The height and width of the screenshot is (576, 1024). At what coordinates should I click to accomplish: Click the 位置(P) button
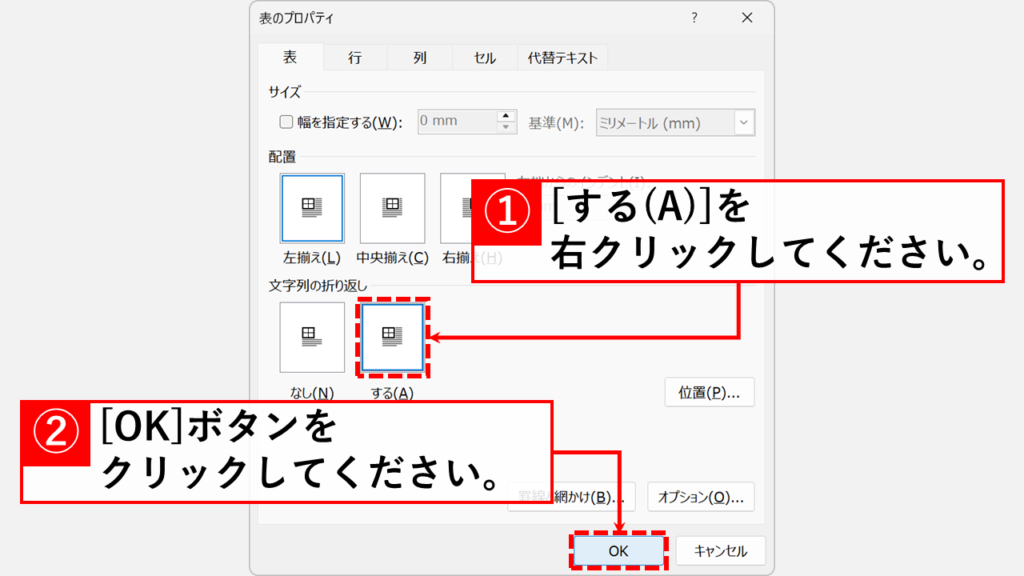709,392
